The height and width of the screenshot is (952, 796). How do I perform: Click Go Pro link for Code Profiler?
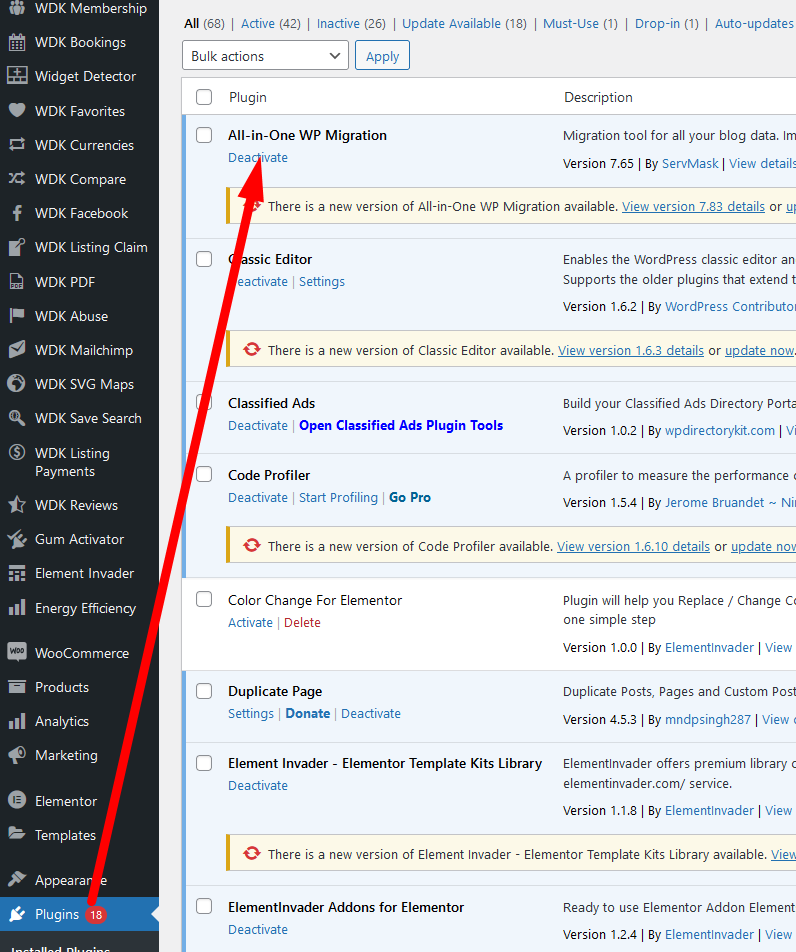(410, 498)
